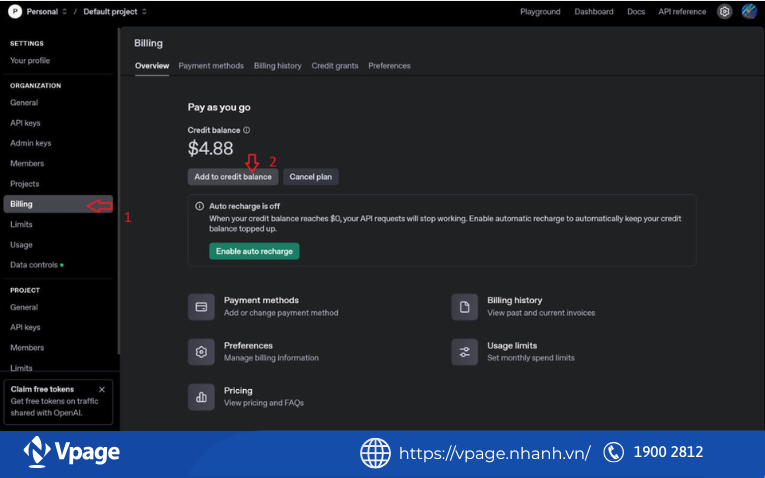
Task: Open the Payment methods tile title
Action: click(x=261, y=300)
